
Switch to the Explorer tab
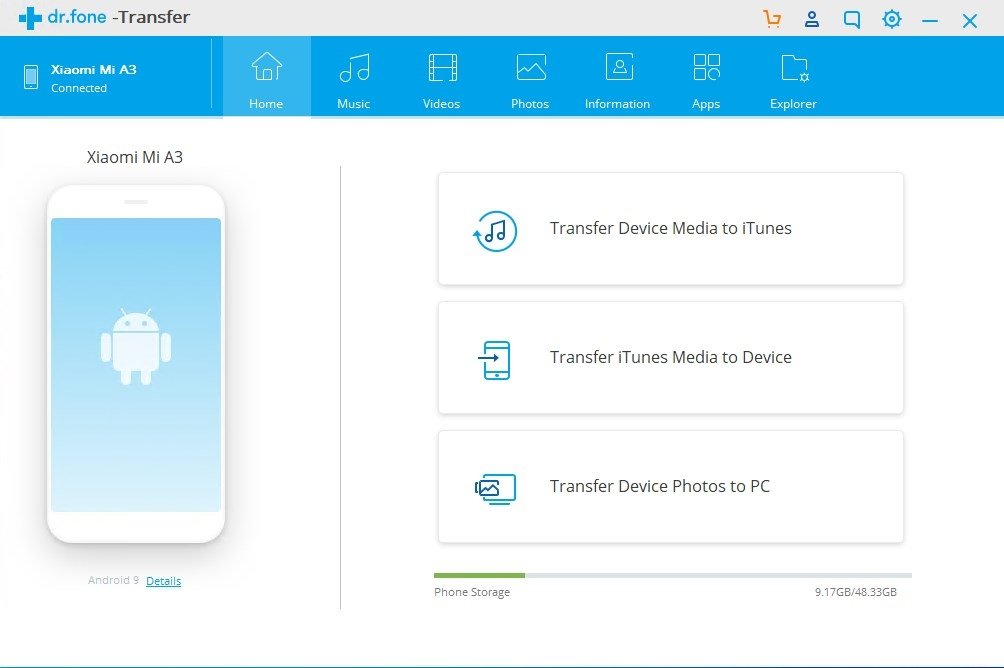point(793,79)
